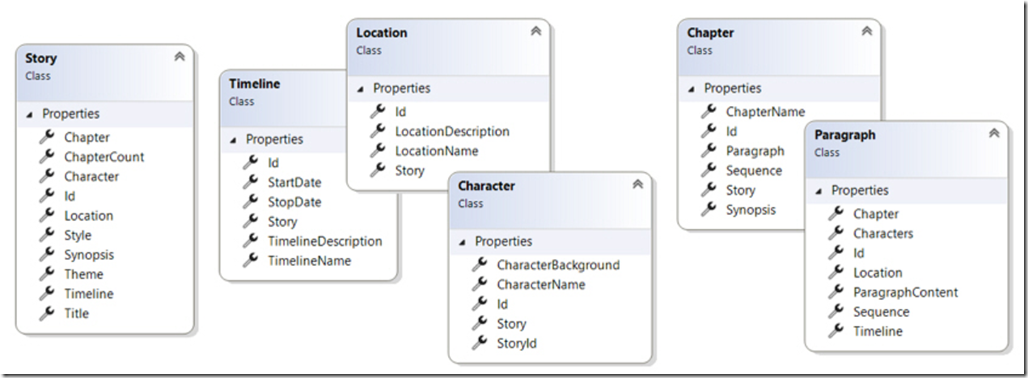Collapse the Story class box chevron
Screen dimensions: 1028x378
click(x=179, y=57)
